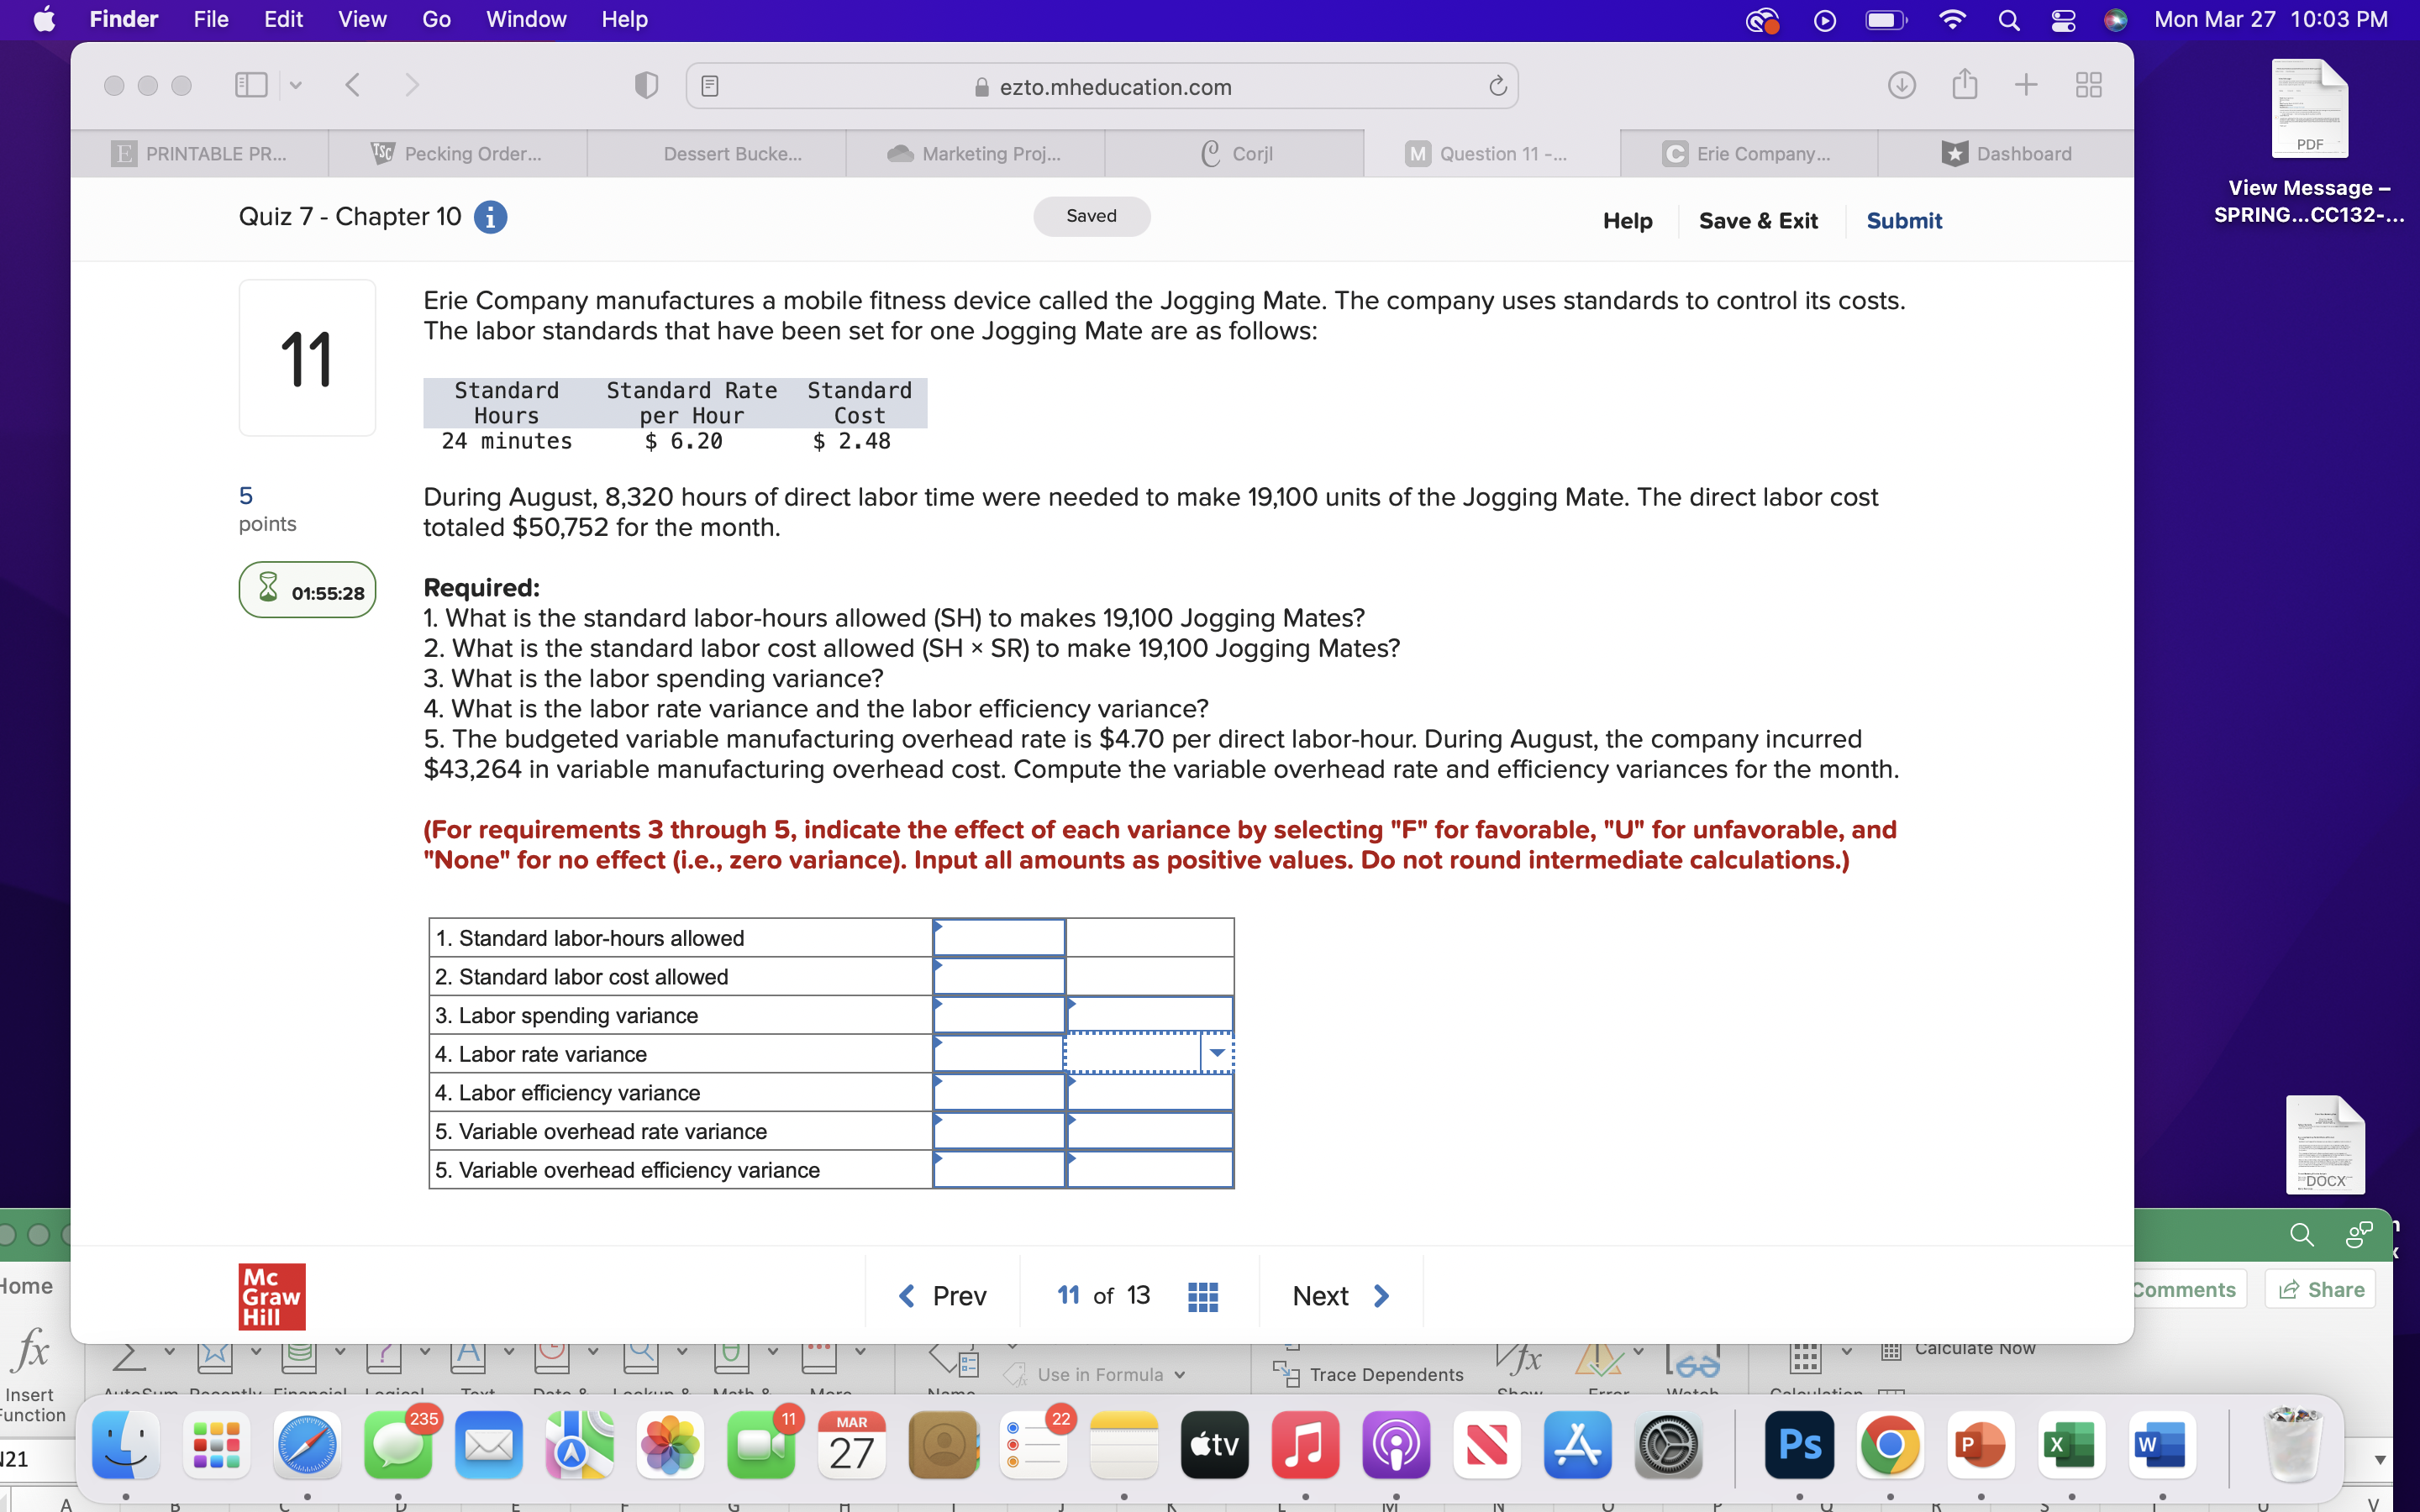Screen dimensions: 2420x1512
Task: Toggle the Safari sidebar
Action: tap(250, 84)
